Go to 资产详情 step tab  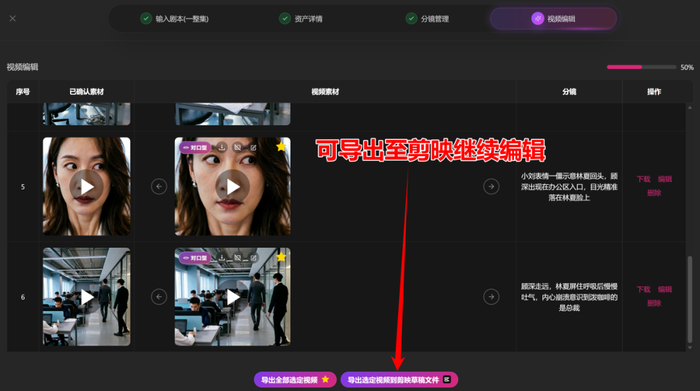(301, 19)
